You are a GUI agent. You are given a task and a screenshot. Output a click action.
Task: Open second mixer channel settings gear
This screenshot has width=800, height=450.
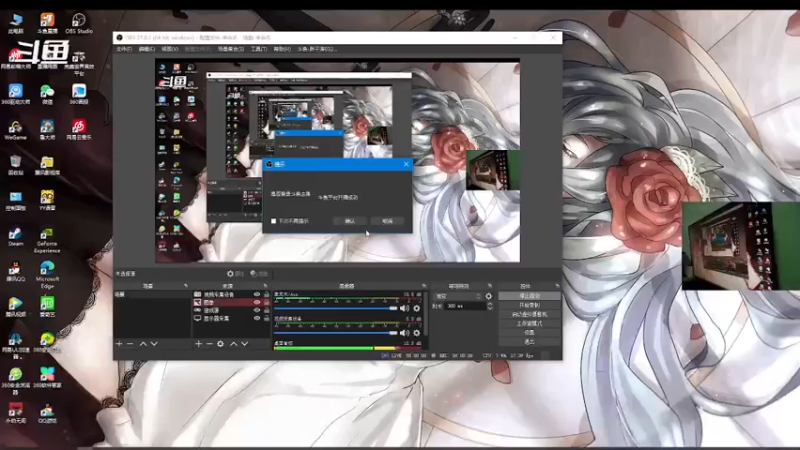point(417,333)
